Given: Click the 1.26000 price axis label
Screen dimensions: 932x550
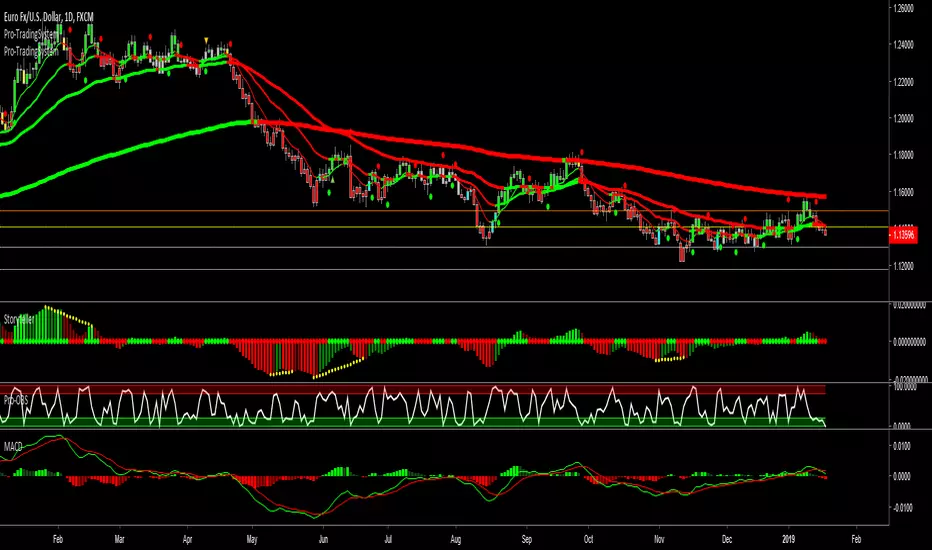Looking at the screenshot, I should (x=903, y=8).
